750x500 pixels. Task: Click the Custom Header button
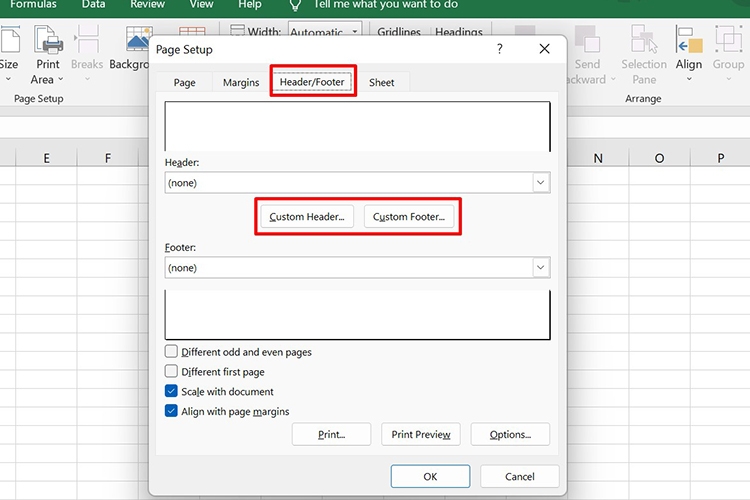(307, 217)
